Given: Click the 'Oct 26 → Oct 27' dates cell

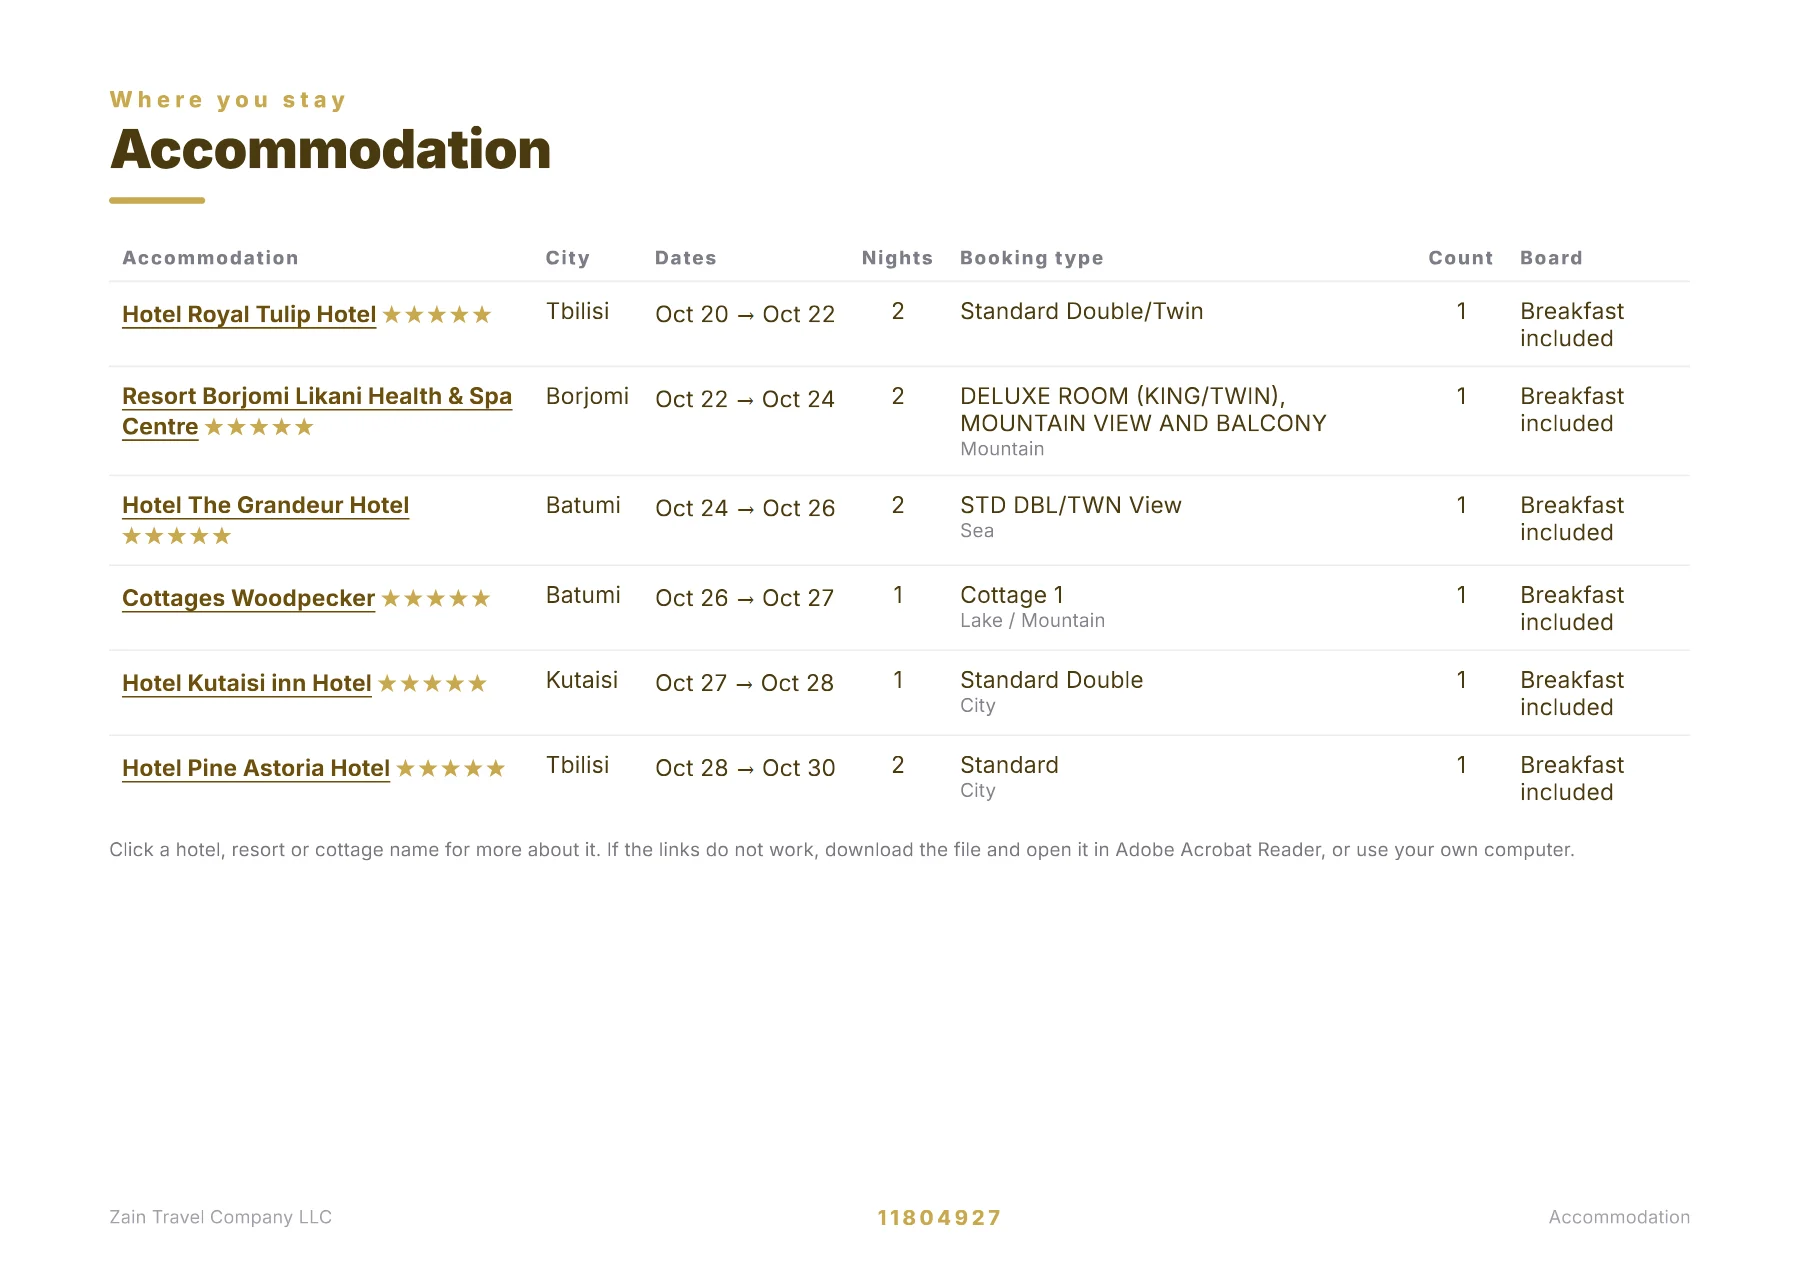Looking at the screenshot, I should pos(745,598).
